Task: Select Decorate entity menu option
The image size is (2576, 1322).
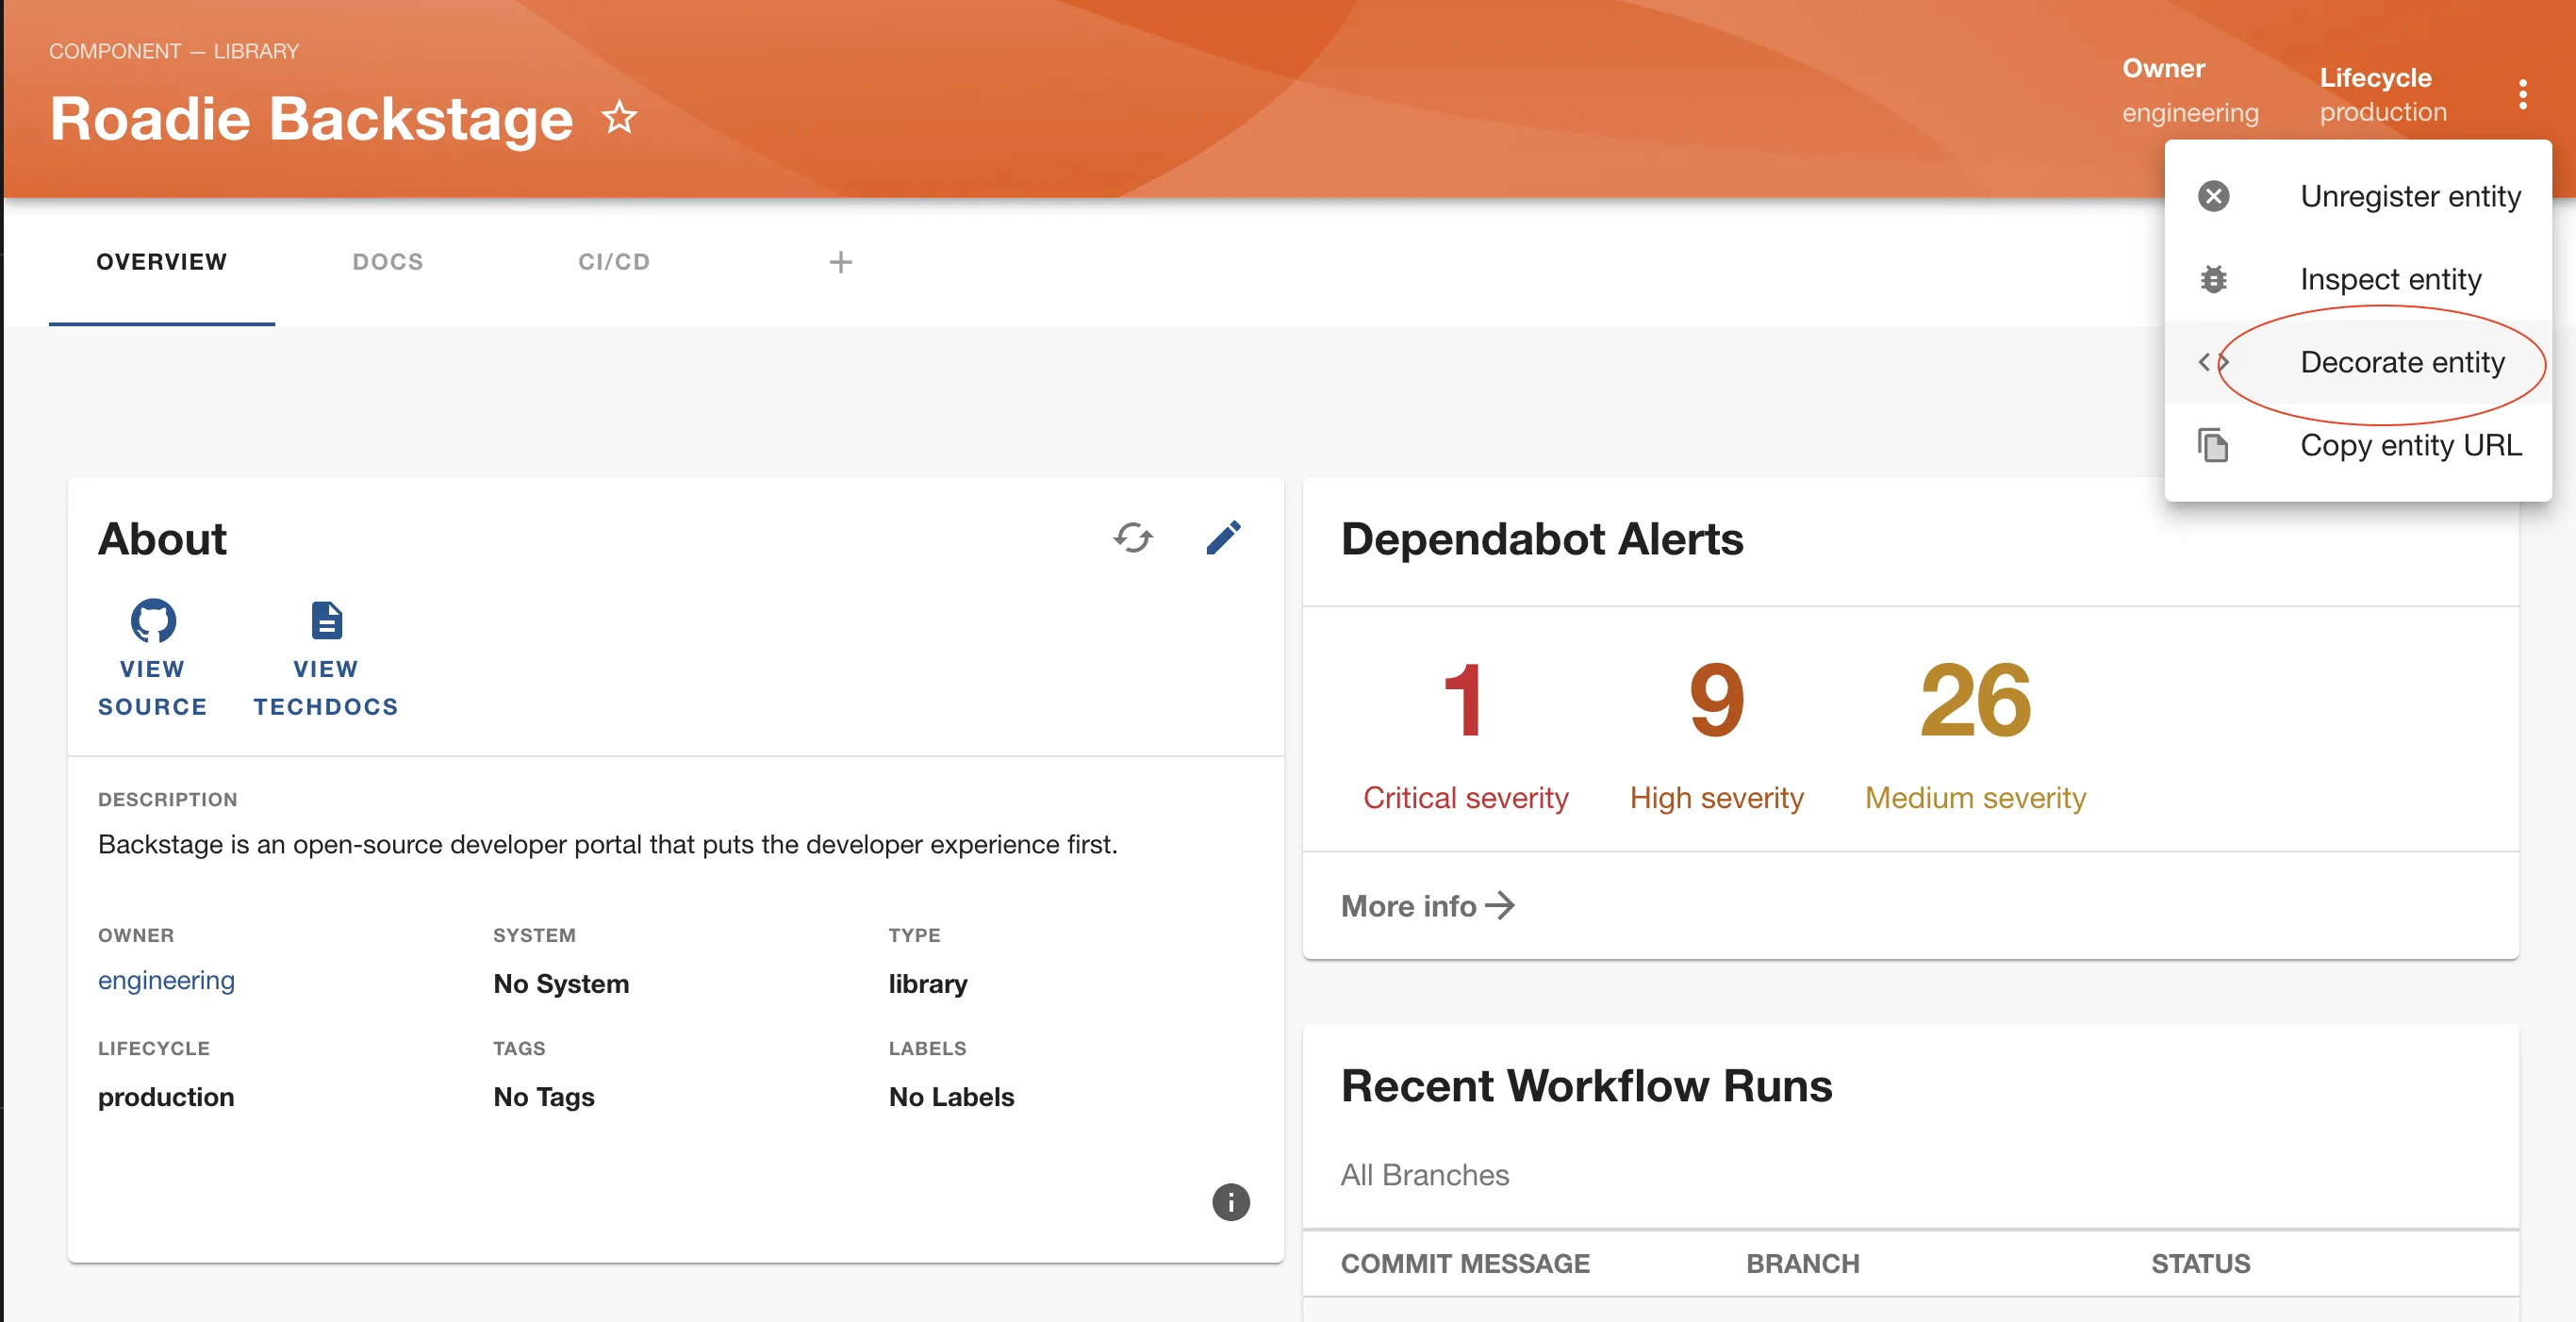Action: [2402, 362]
